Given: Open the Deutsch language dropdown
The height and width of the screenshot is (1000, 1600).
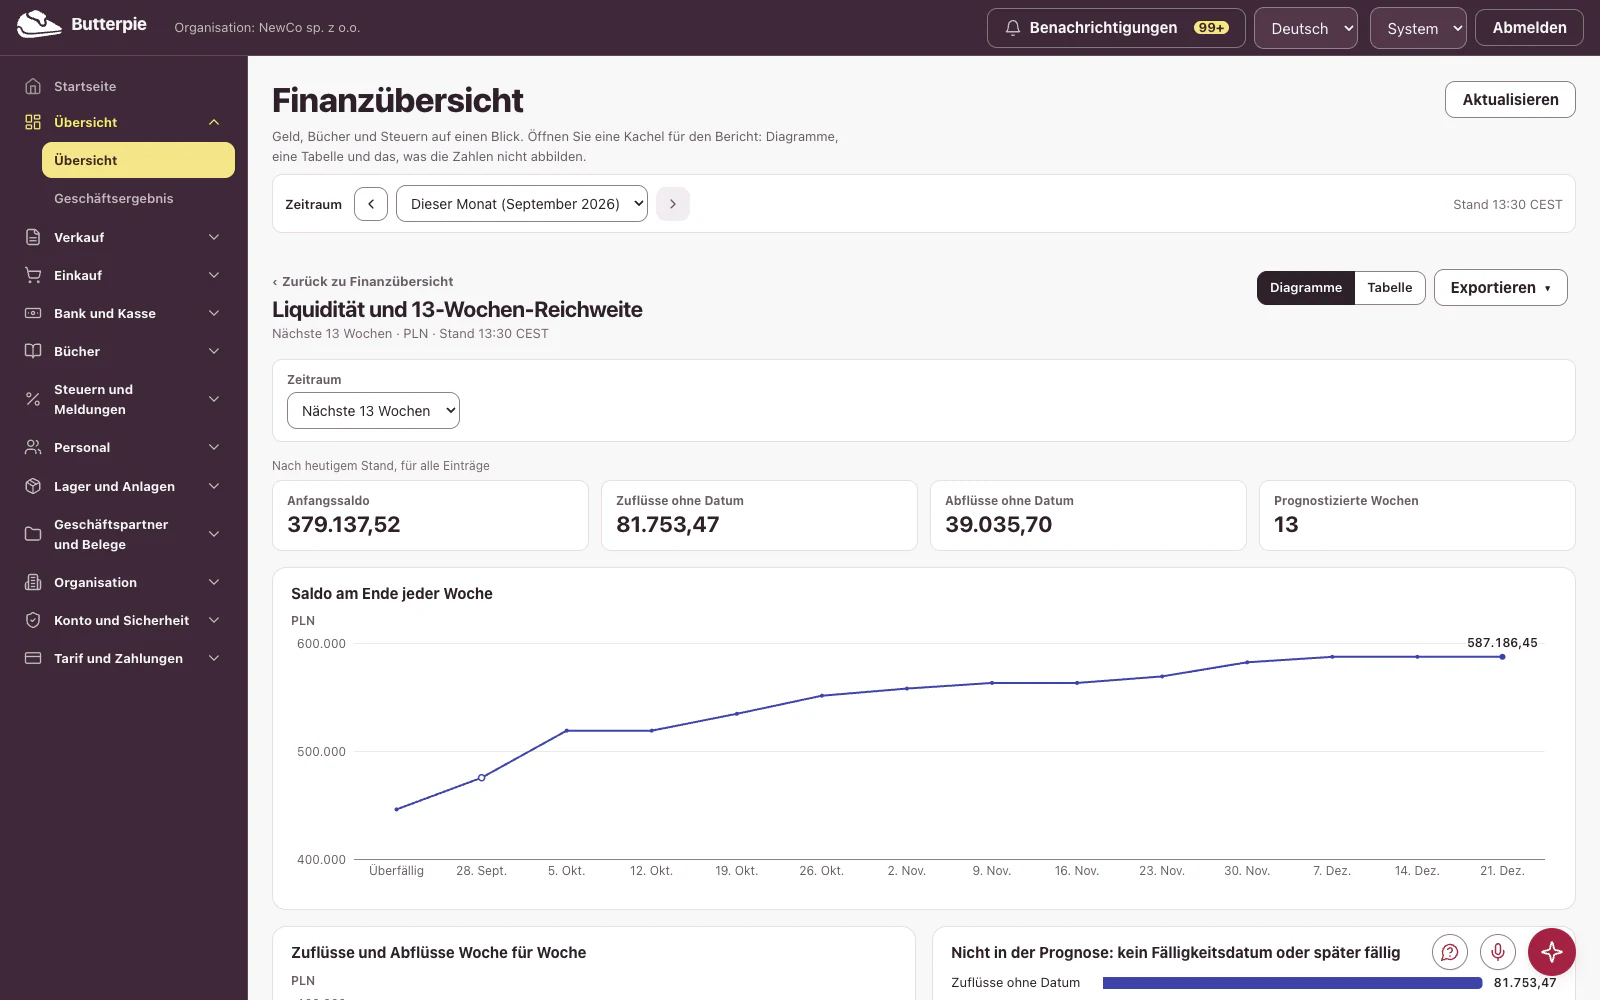Looking at the screenshot, I should [1306, 28].
